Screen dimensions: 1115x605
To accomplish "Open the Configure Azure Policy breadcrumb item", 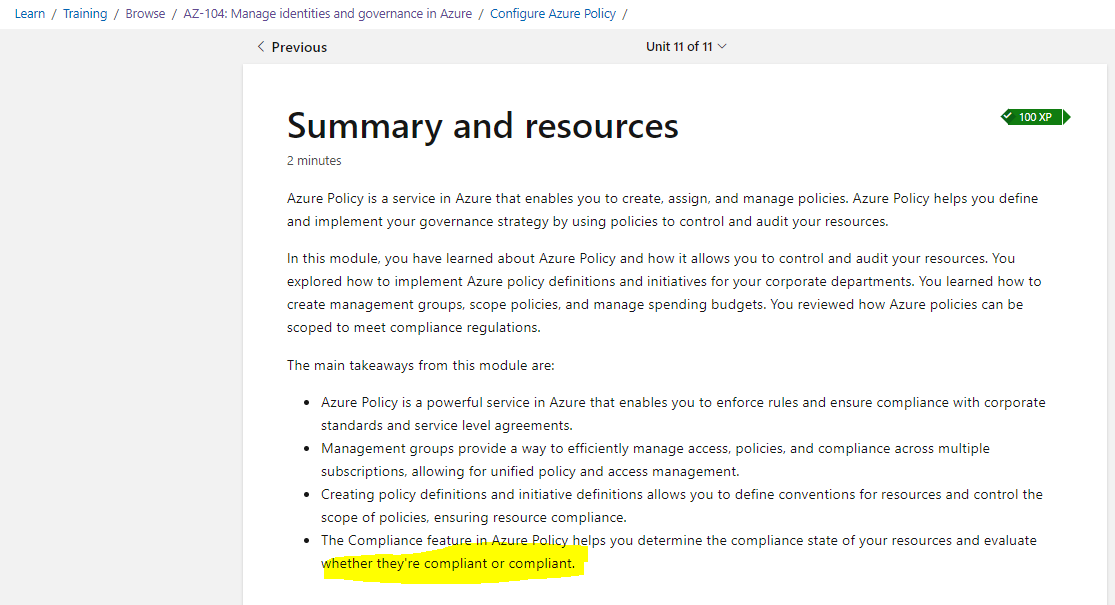I will pos(552,13).
